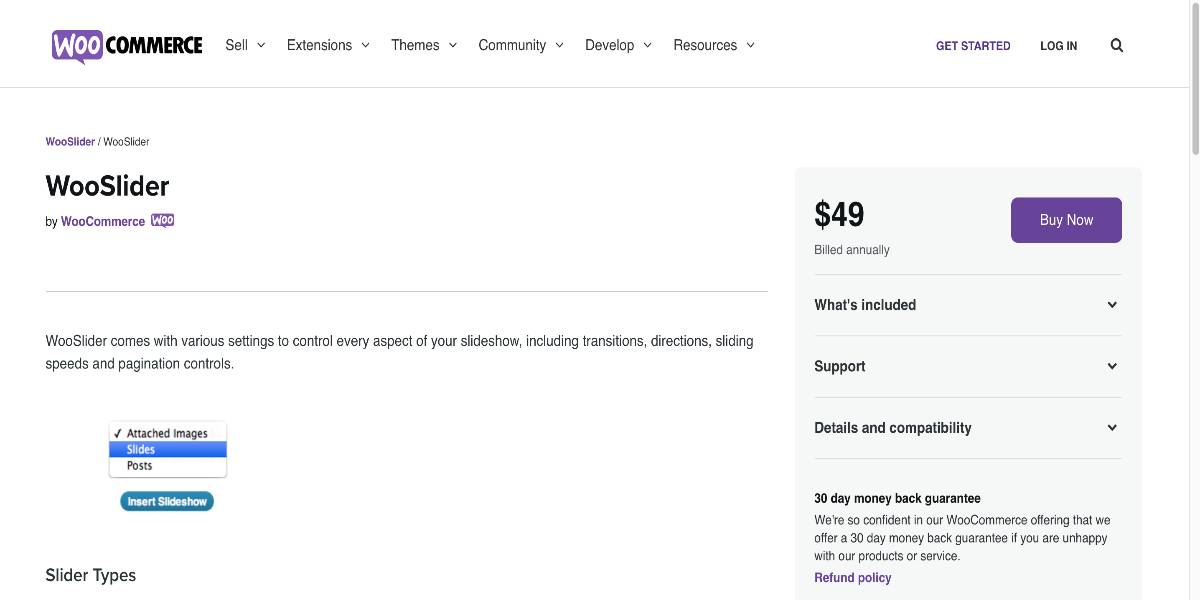Click the WooSlider breadcrumb link
Image resolution: width=1200 pixels, height=600 pixels.
pyautogui.click(x=70, y=142)
